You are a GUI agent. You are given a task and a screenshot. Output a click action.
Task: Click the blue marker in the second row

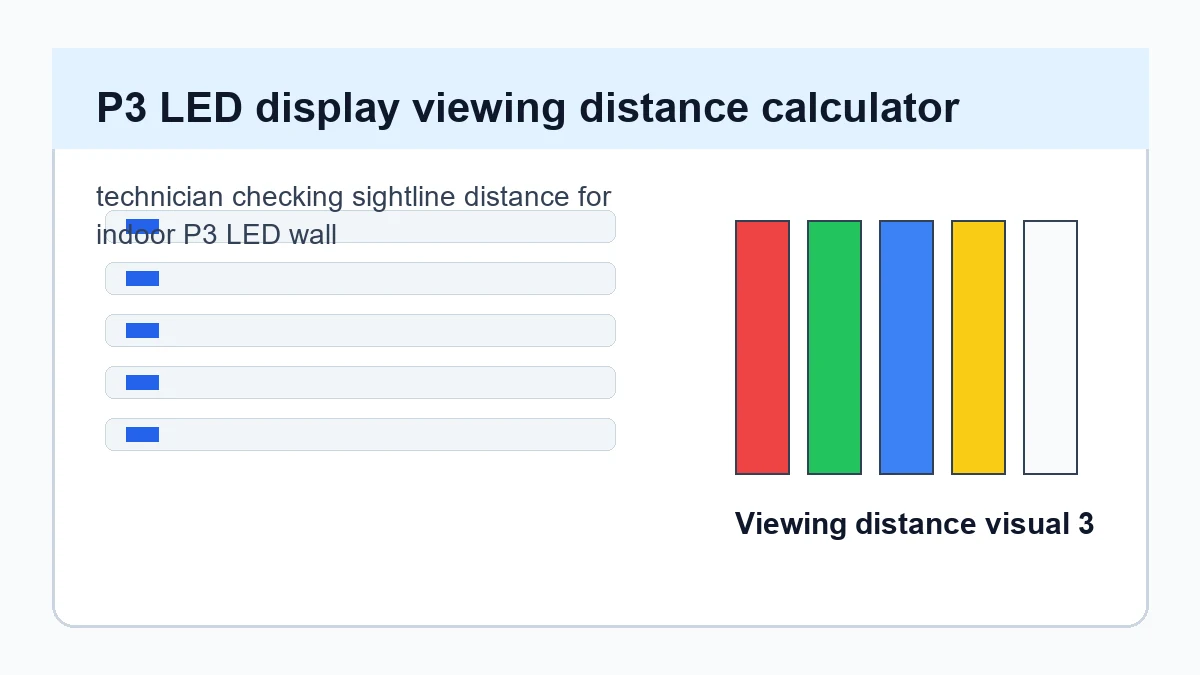(142, 278)
